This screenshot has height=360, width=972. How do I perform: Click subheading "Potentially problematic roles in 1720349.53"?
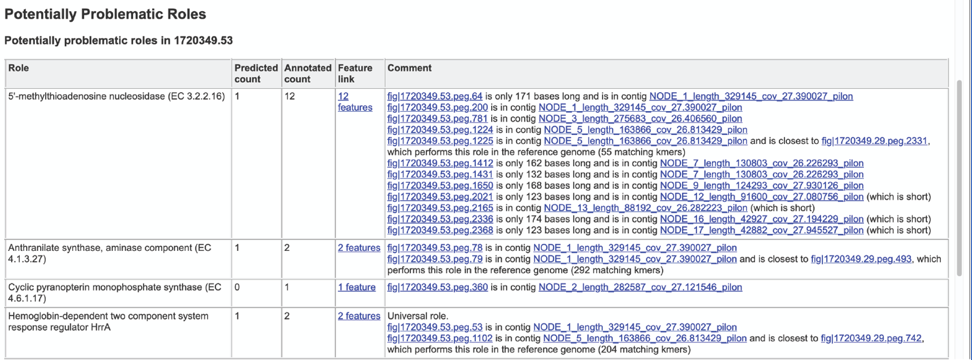point(118,40)
